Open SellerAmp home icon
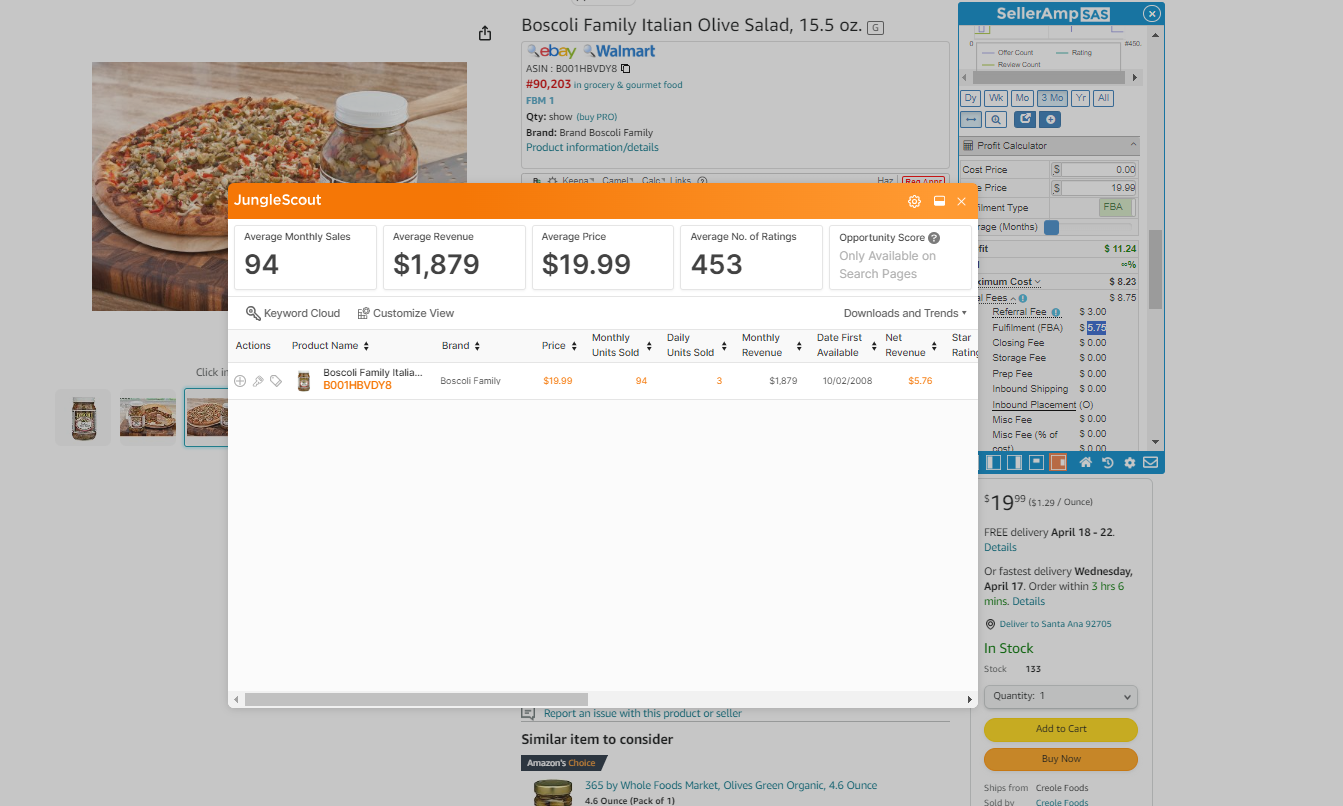 click(x=1085, y=463)
